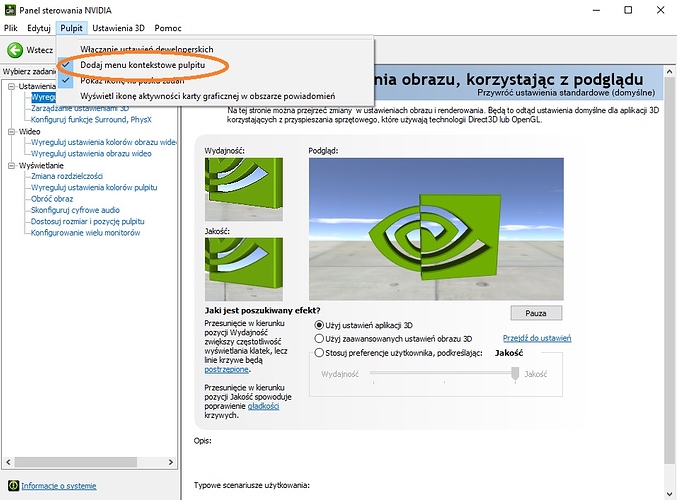Open Skonfiguruj cyfrowe audio
This screenshot has height=500, width=677.
coord(75,210)
